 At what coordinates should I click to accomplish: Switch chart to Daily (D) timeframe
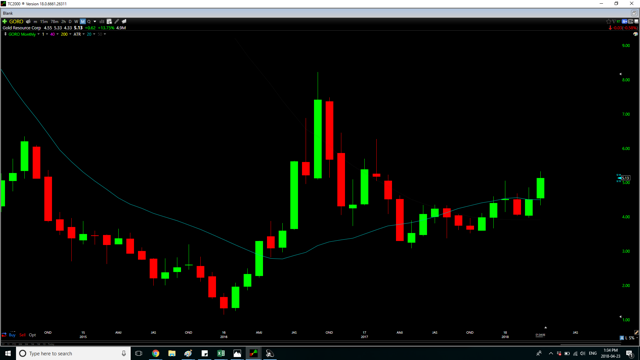[70, 22]
